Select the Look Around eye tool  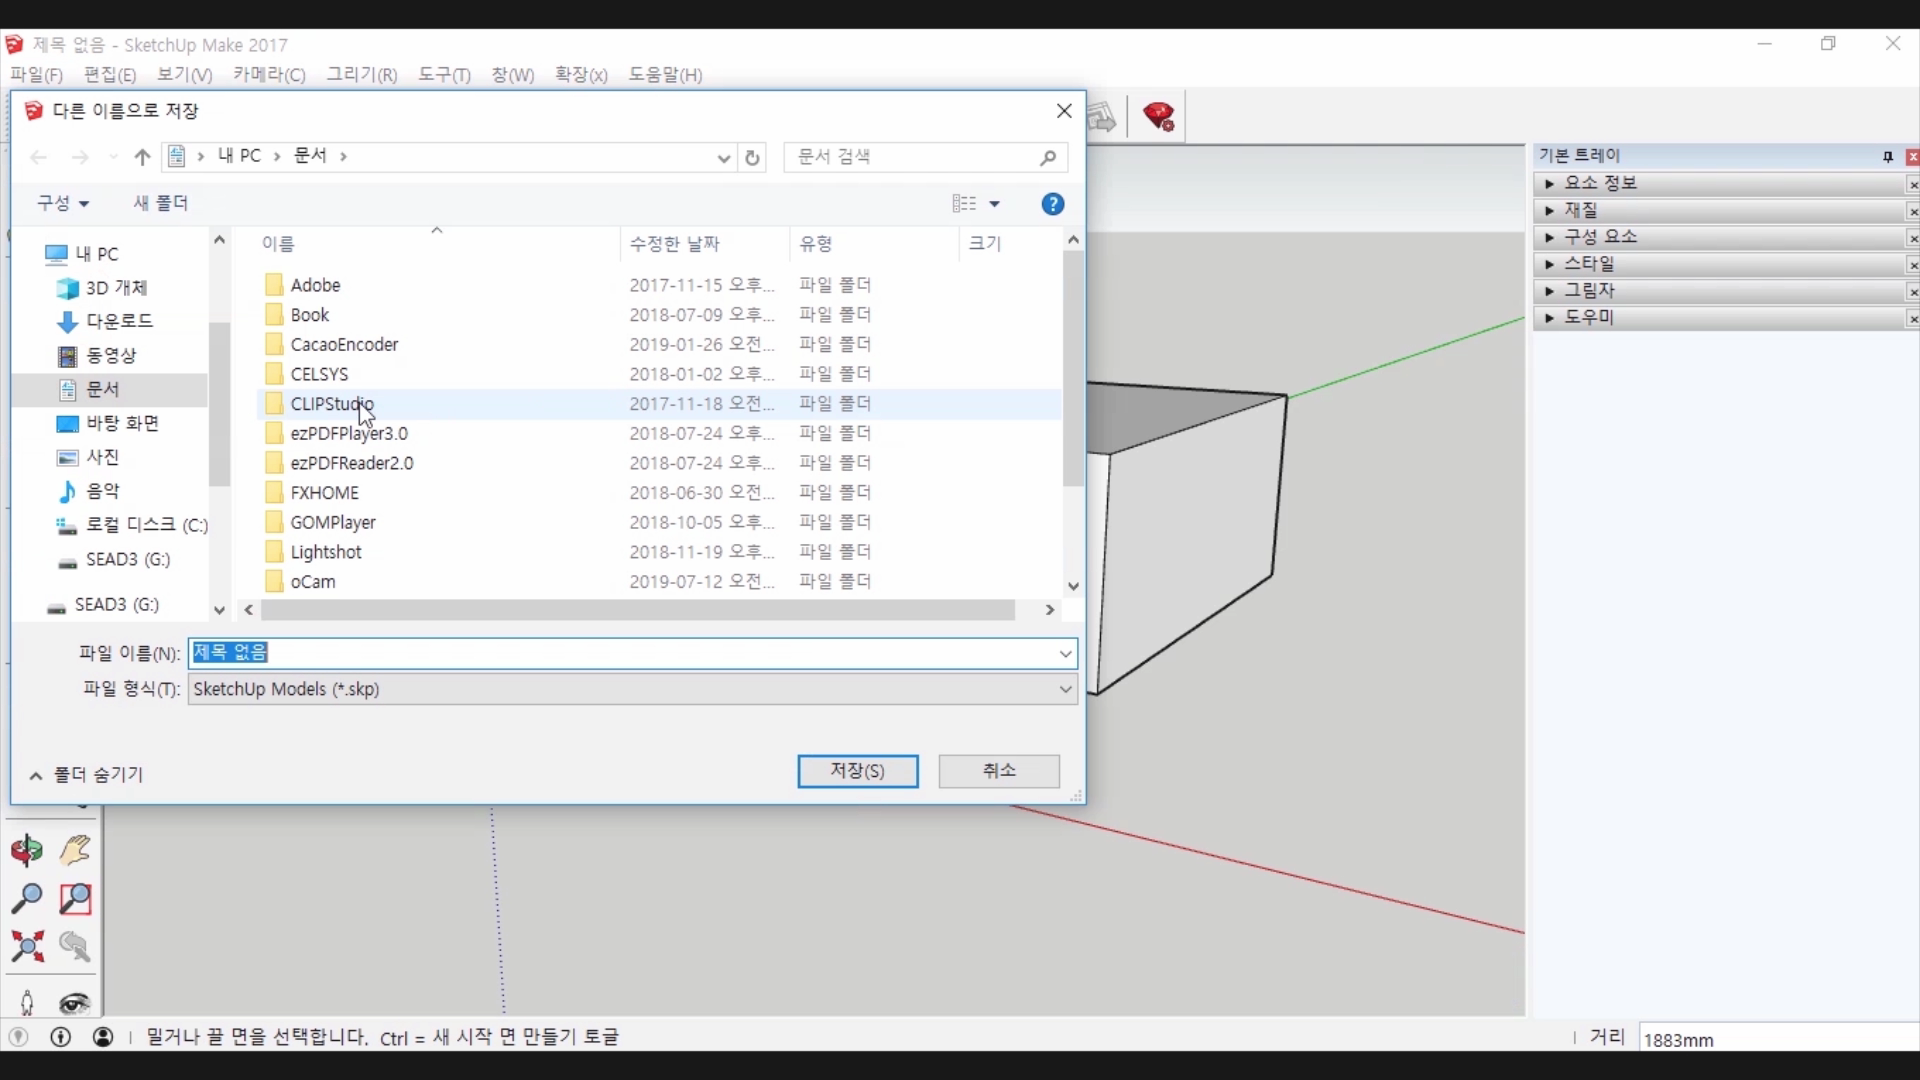(75, 1002)
